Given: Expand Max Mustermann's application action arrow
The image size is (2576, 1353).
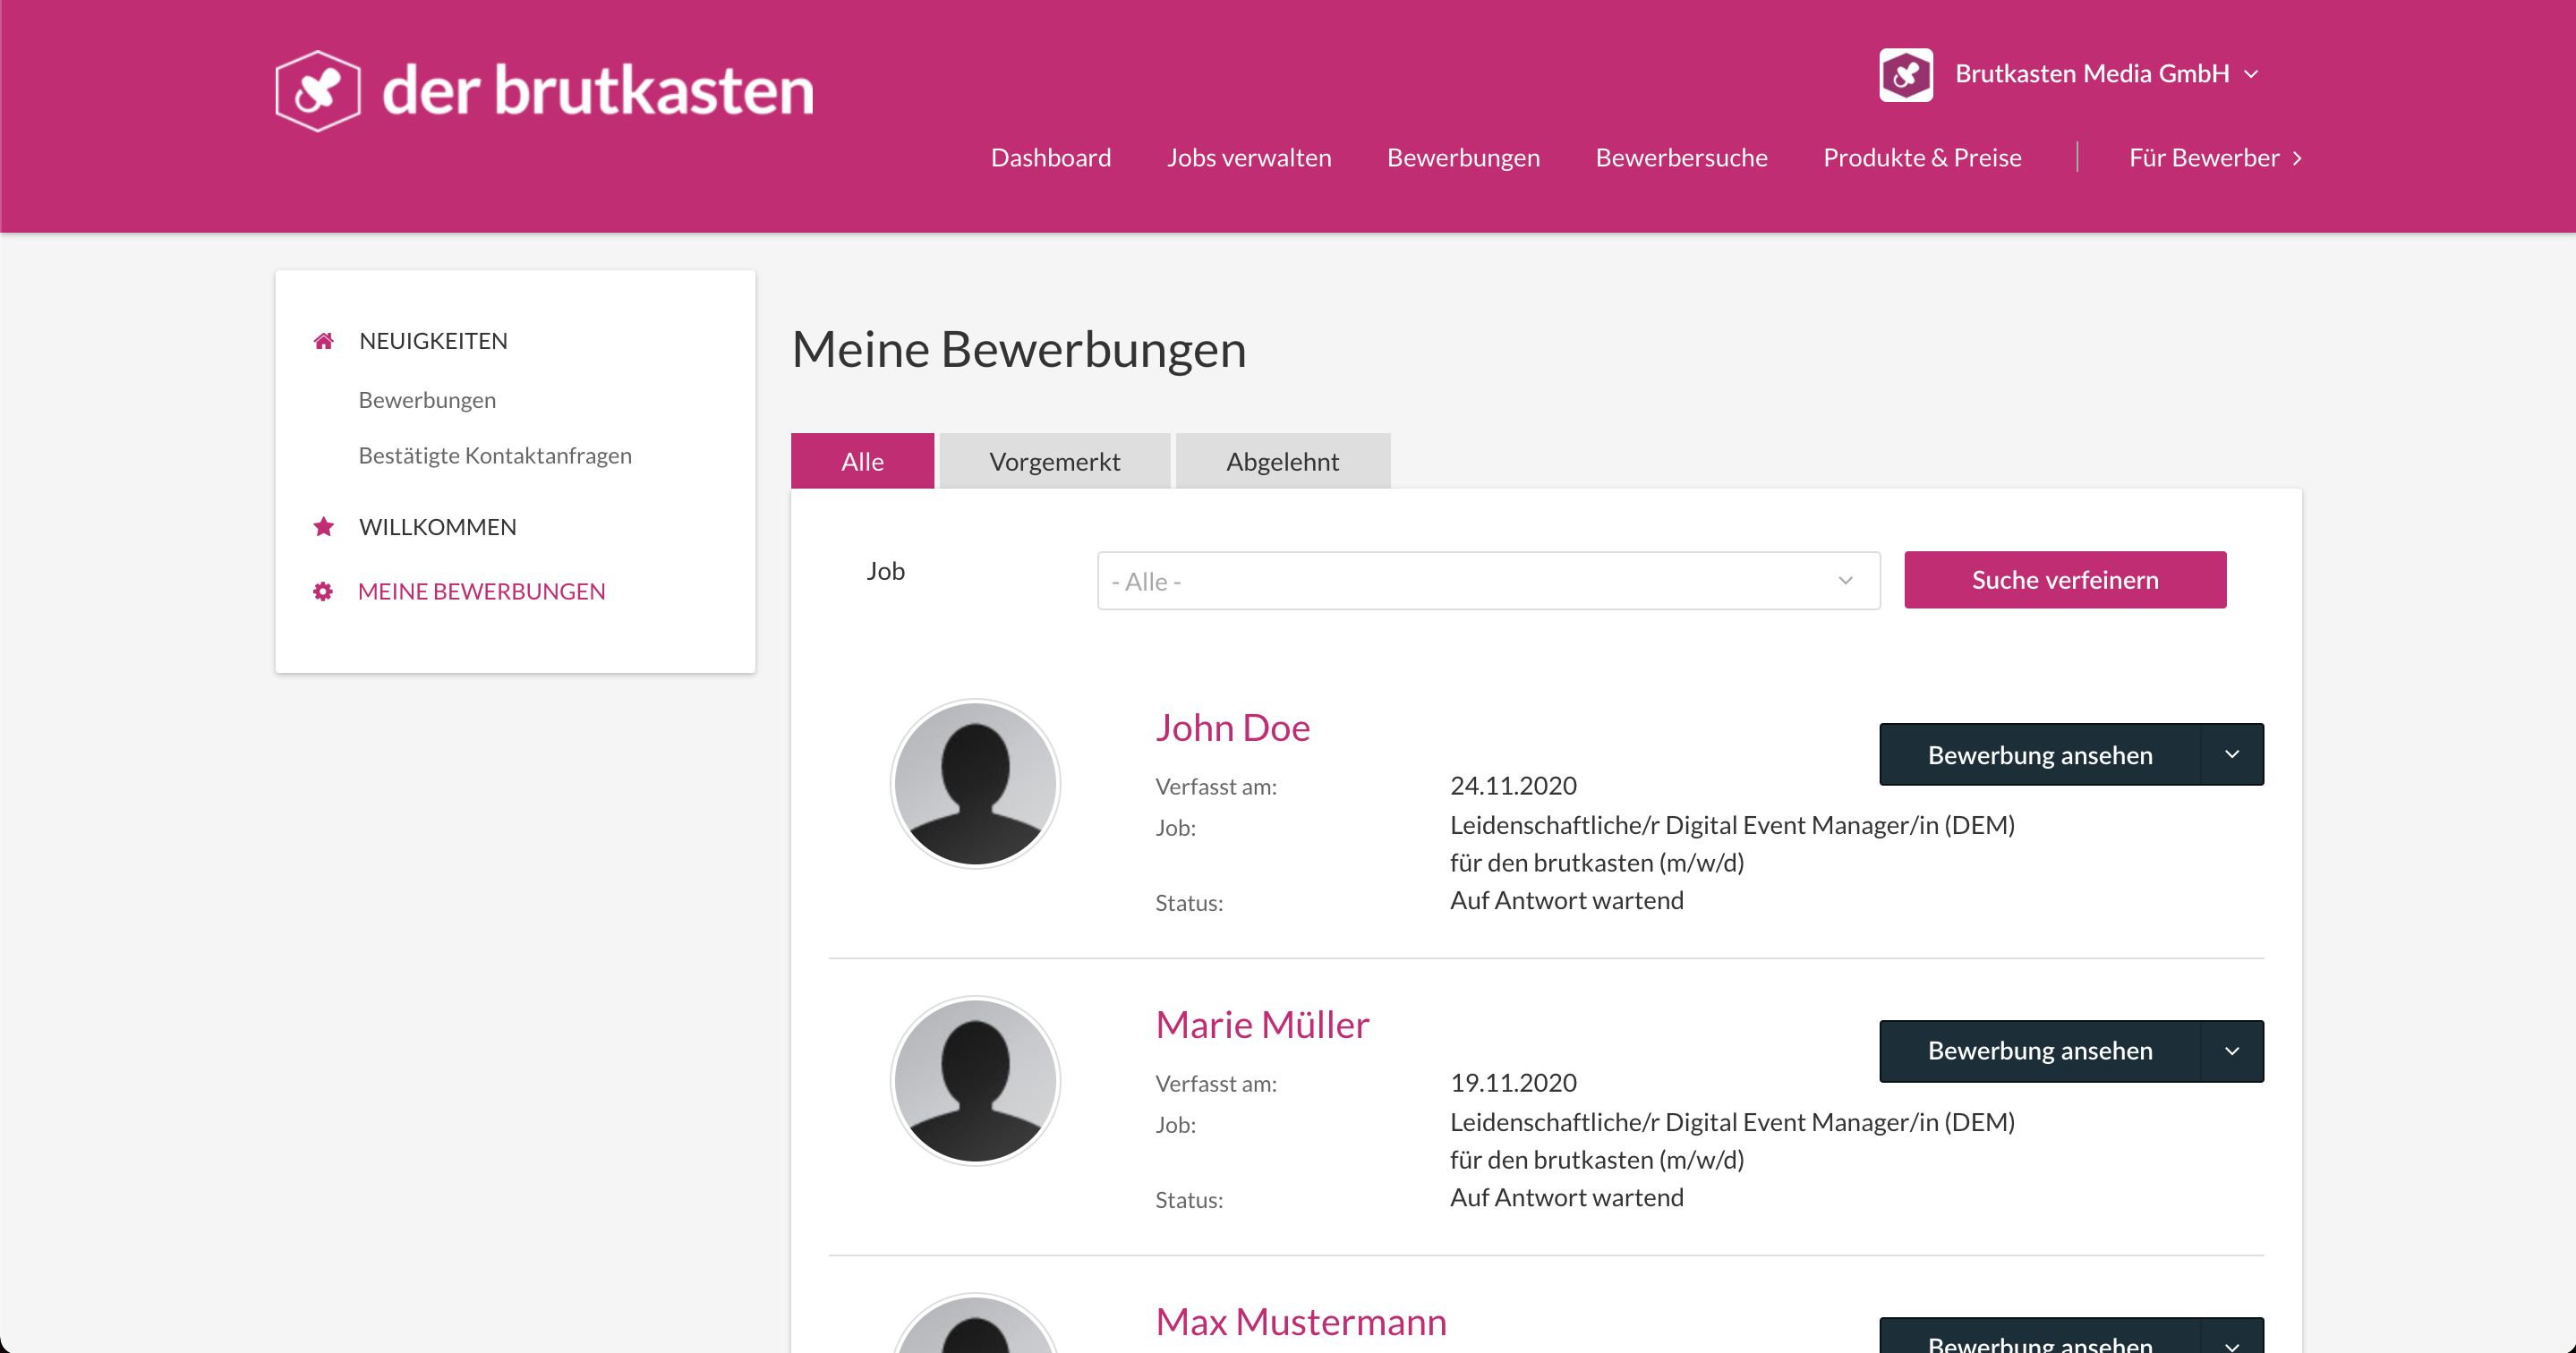Looking at the screenshot, I should [2232, 1338].
